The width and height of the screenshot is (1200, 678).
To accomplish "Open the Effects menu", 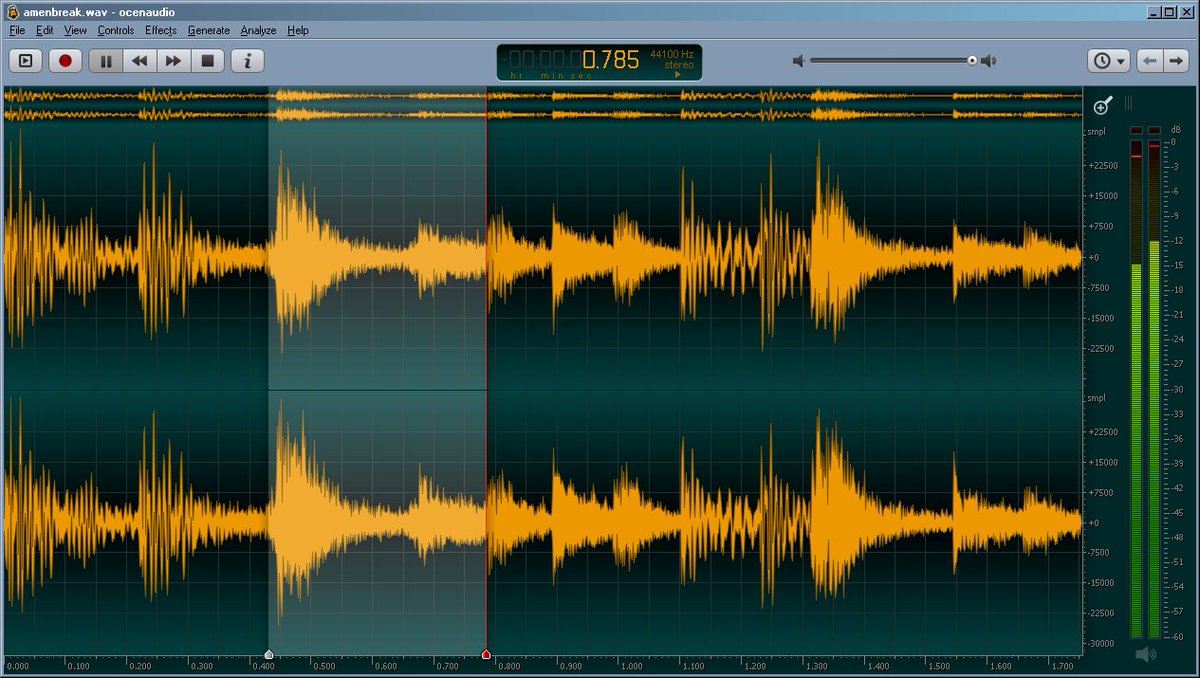I will 160,30.
